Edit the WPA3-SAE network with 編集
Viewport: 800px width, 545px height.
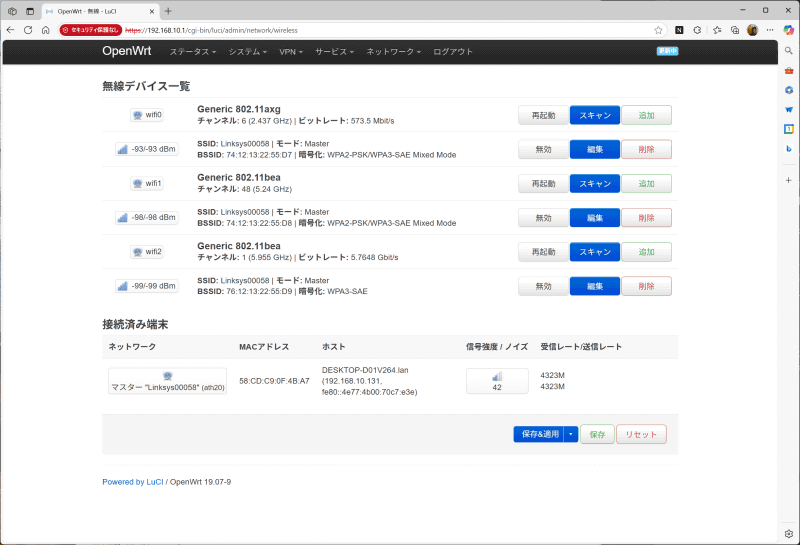[x=595, y=286]
